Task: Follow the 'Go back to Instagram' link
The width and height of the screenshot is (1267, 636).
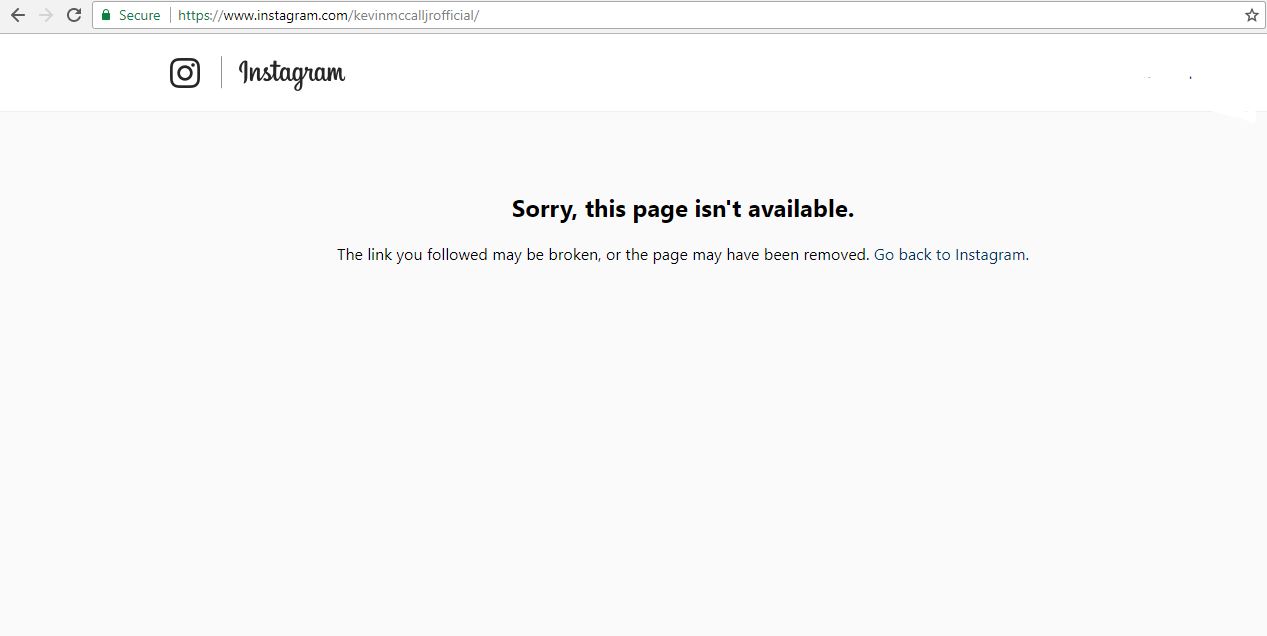Action: tap(950, 254)
